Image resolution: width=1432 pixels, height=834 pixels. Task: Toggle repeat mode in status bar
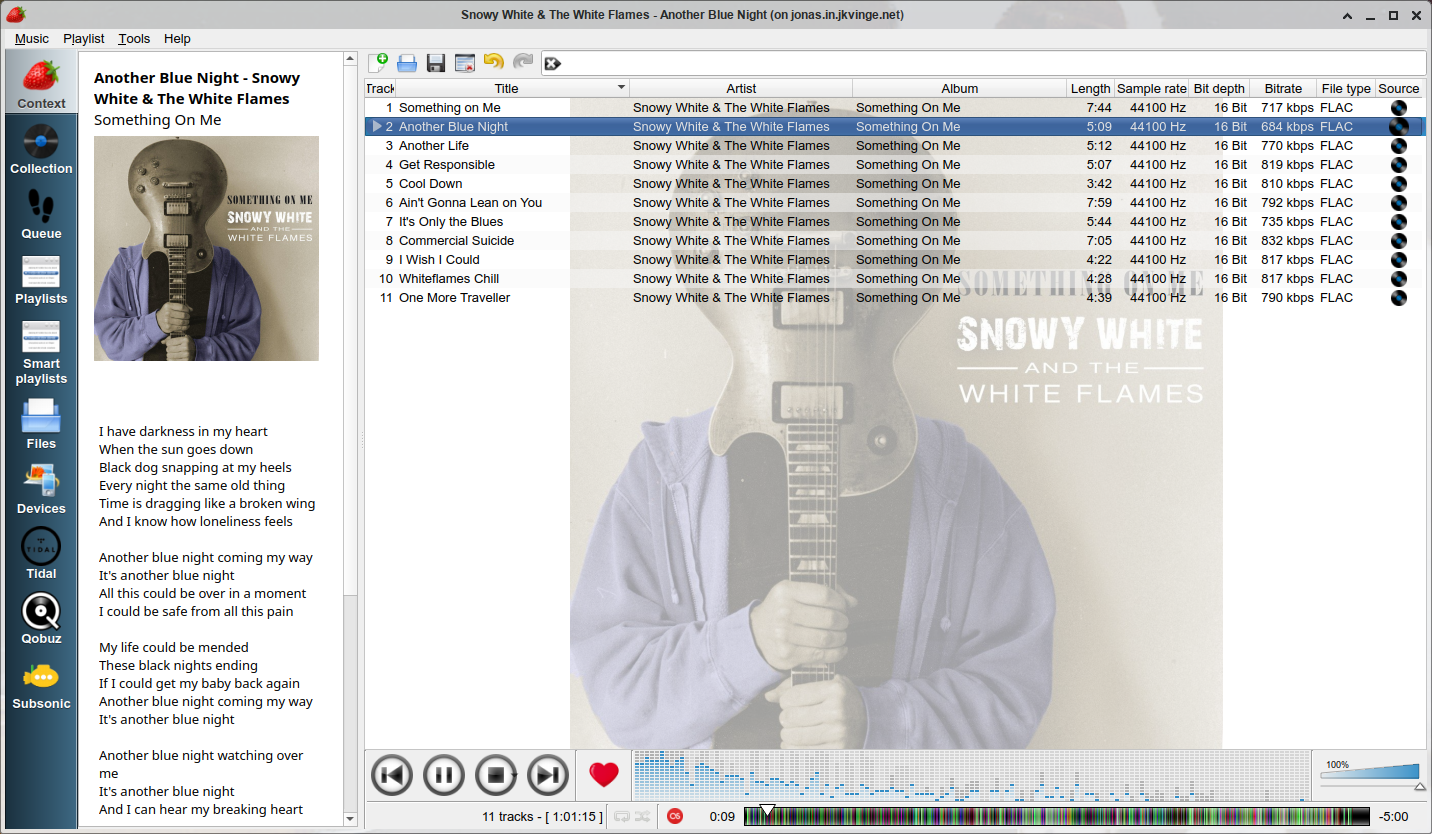(622, 816)
